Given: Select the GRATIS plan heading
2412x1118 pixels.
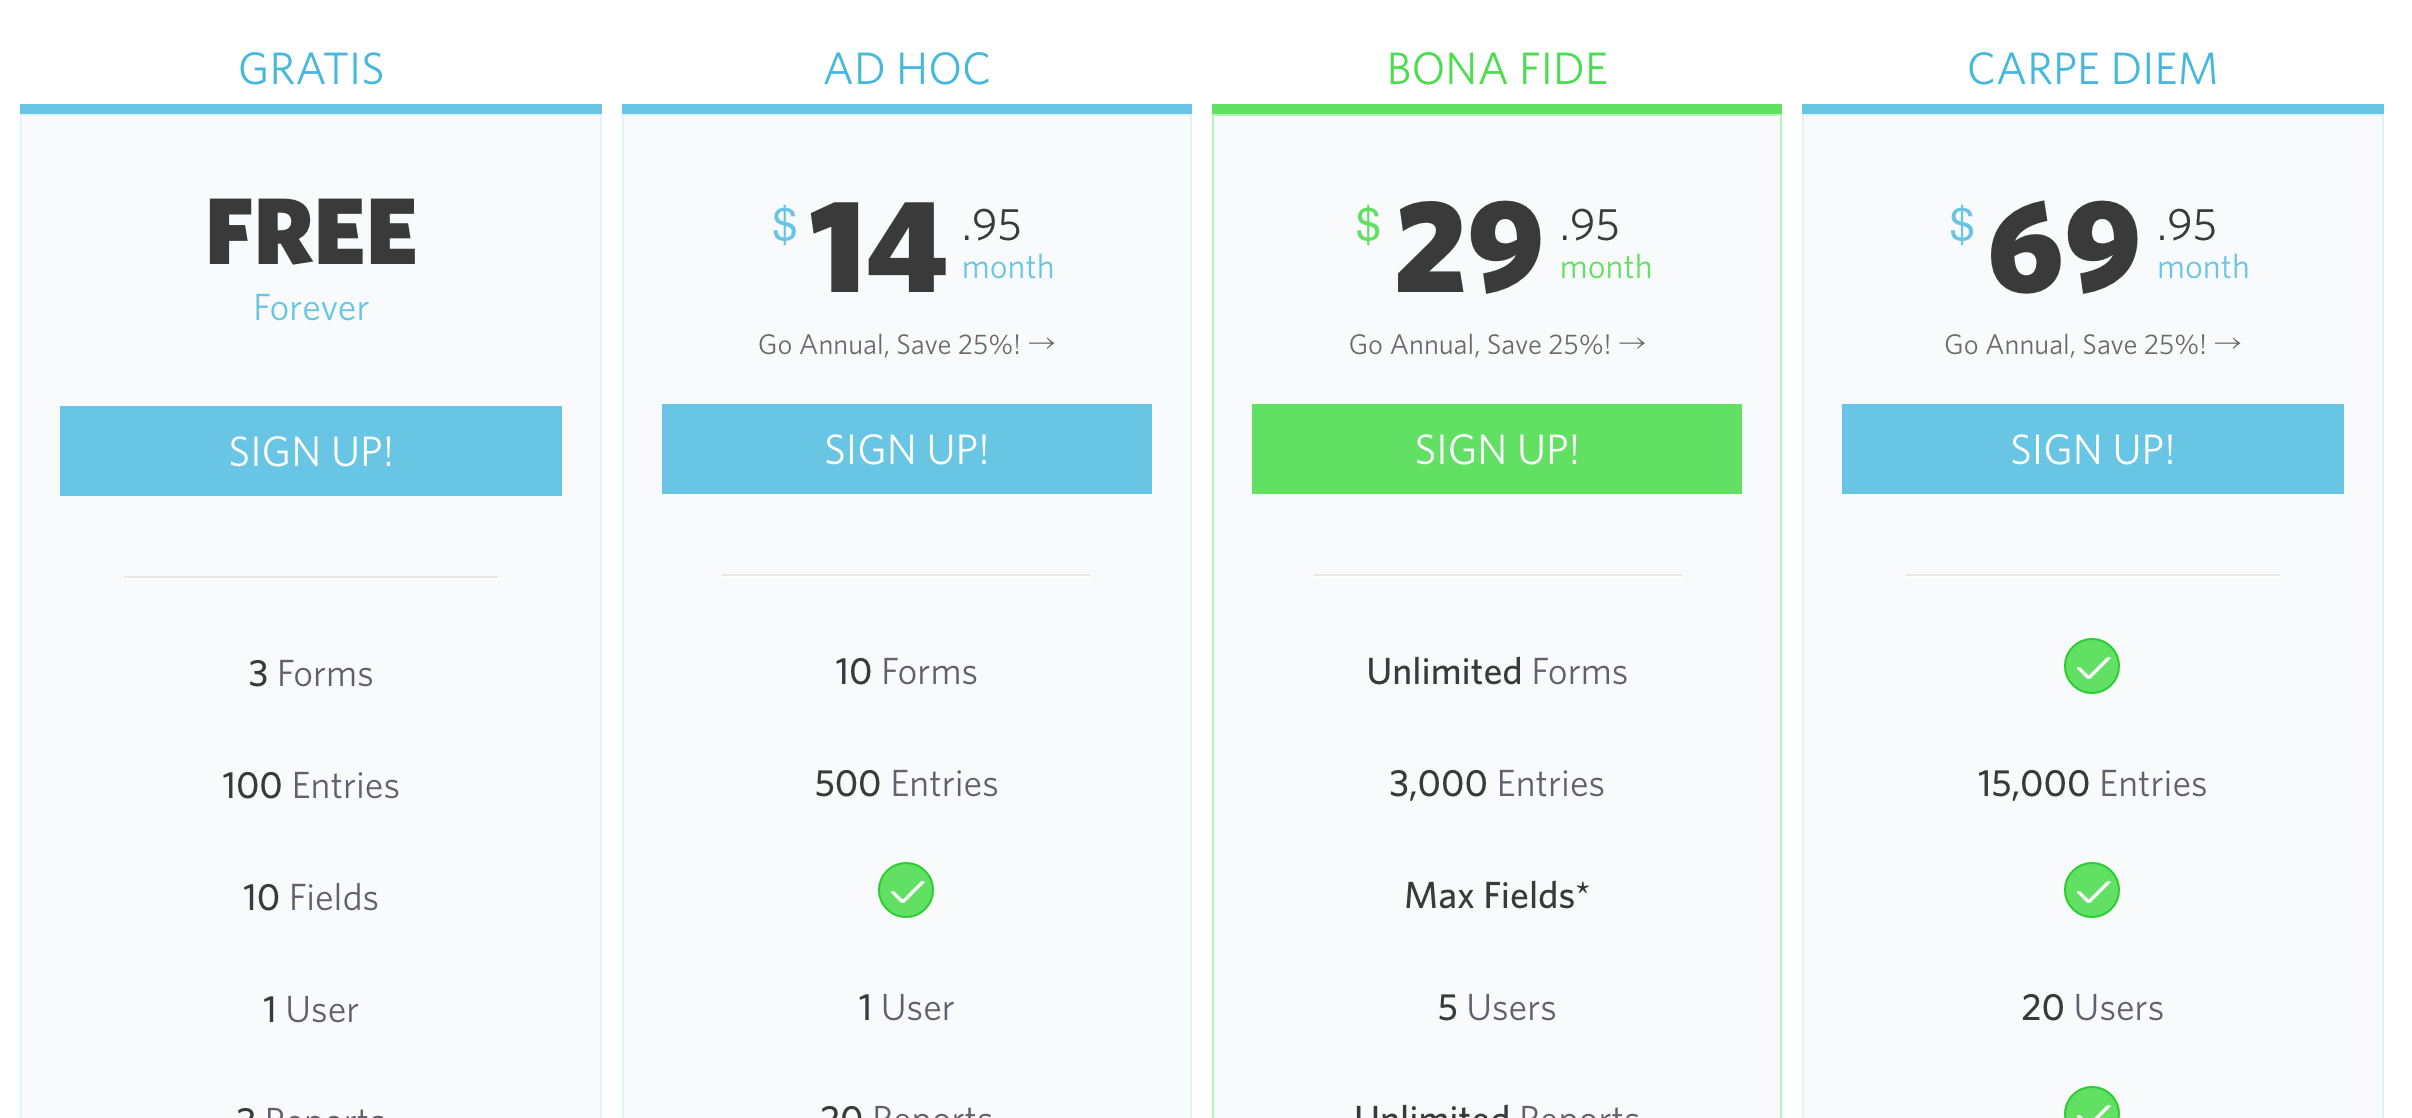Looking at the screenshot, I should point(311,69).
